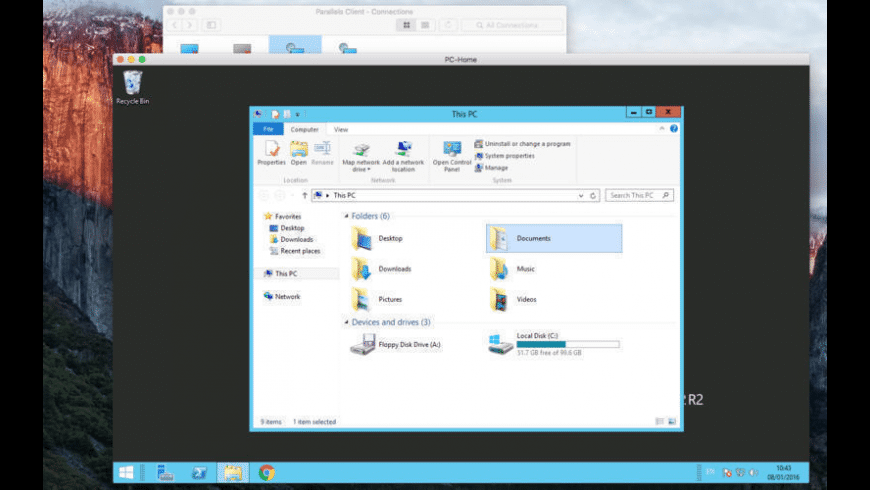The image size is (870, 490).
Task: Switch to the Computer ribbon tab
Action: pos(305,129)
